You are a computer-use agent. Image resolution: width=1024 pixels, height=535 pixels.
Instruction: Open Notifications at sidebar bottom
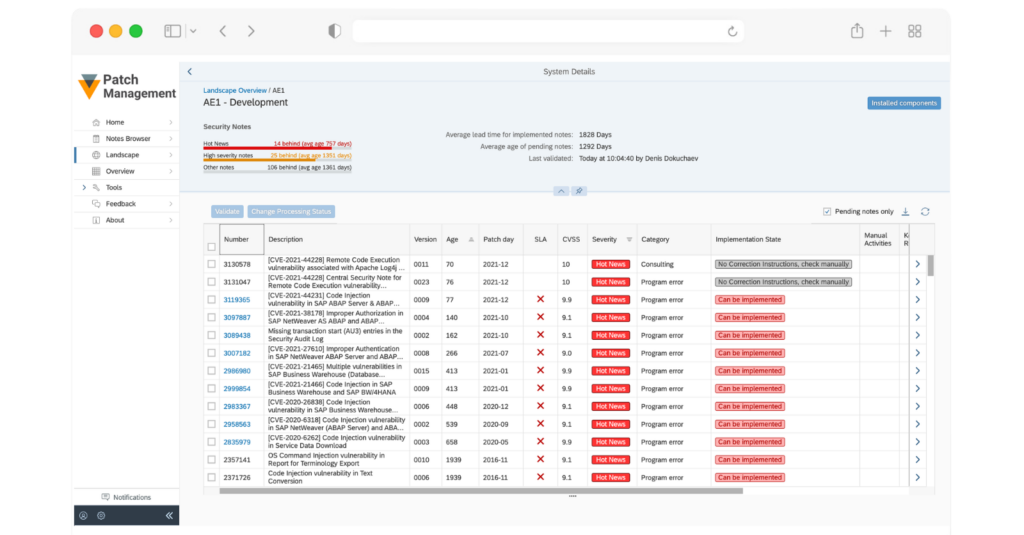[126, 497]
